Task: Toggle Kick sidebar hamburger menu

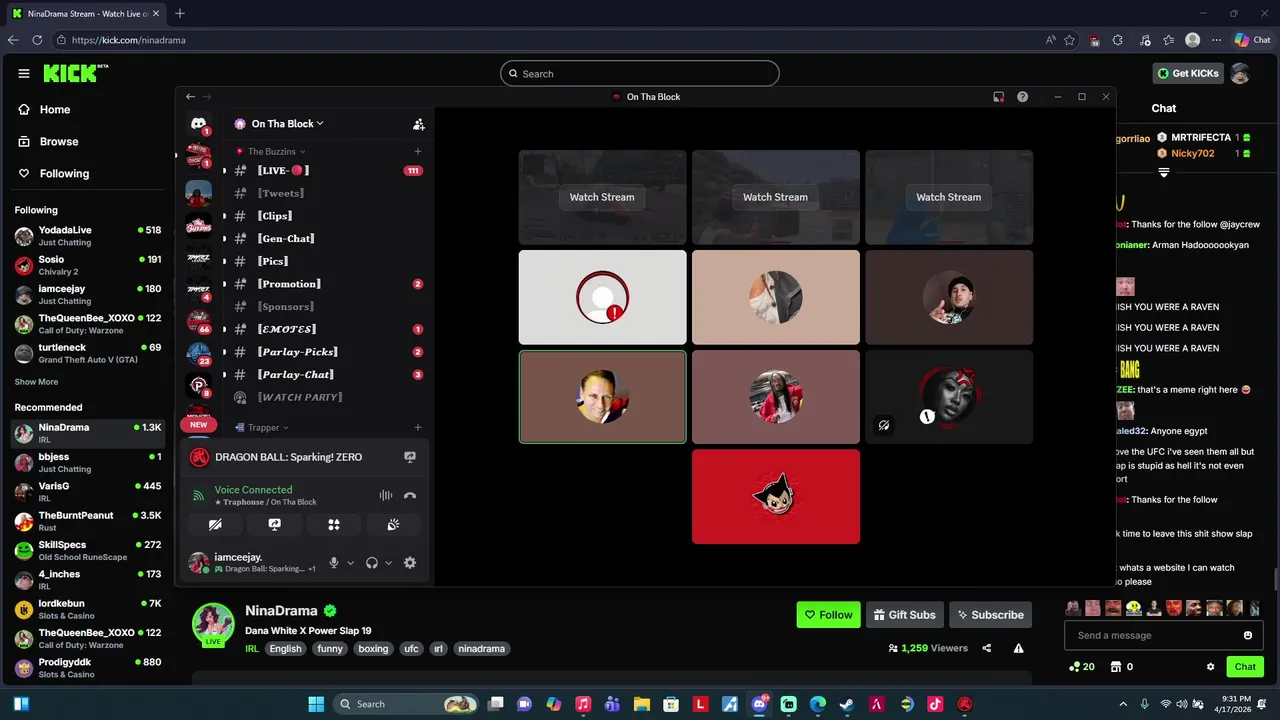Action: [24, 73]
